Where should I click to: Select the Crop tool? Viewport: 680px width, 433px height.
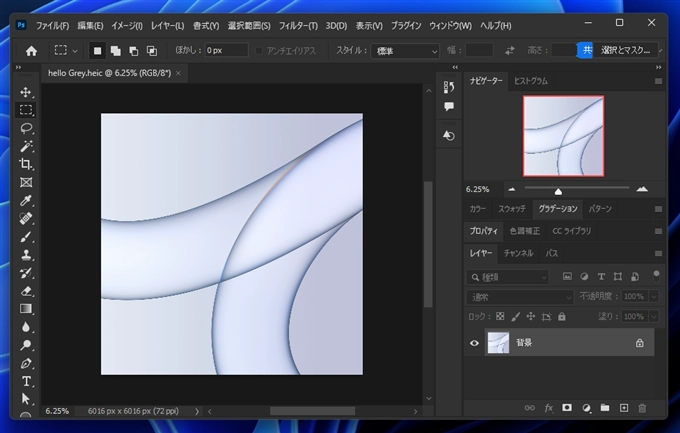(26, 164)
